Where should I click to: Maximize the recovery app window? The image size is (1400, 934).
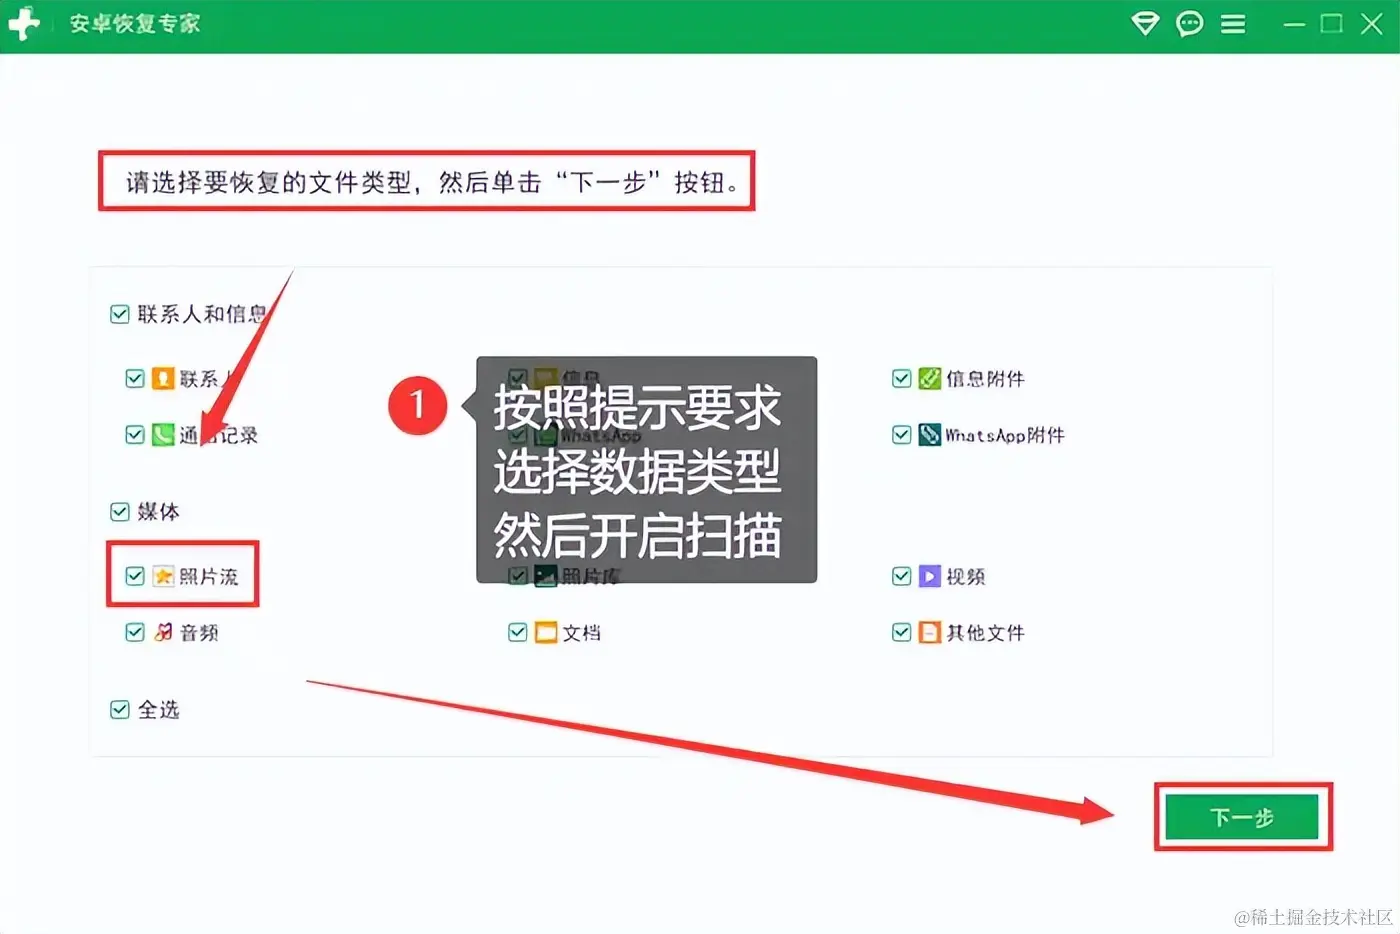pos(1332,23)
